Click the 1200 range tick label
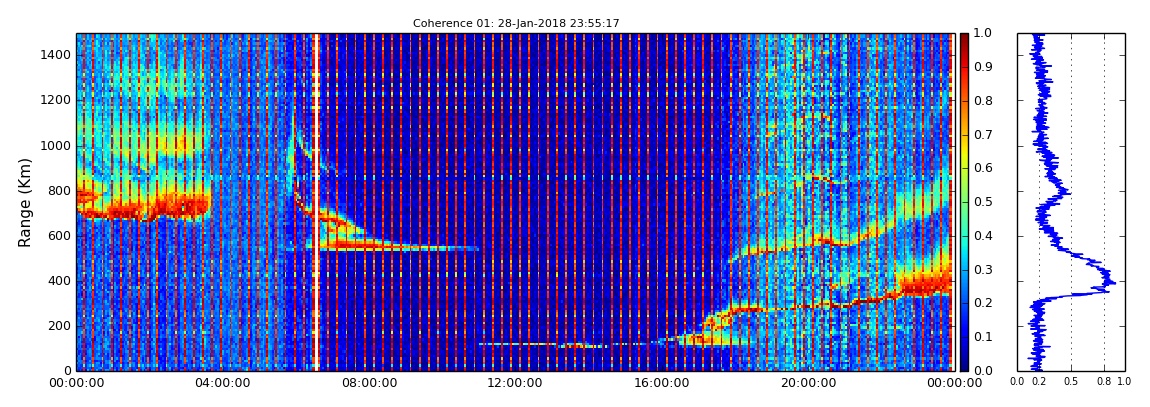The image size is (1150, 407). (x=56, y=100)
